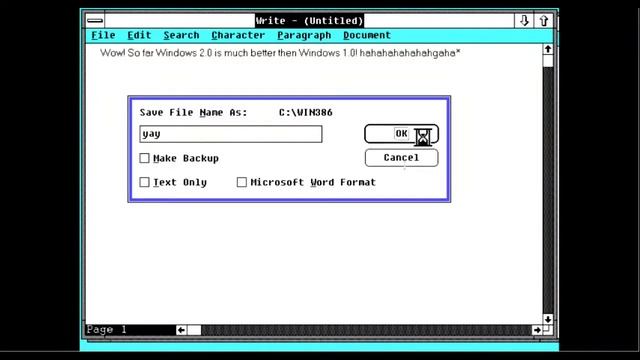Click the vertical scrollbar thumb box
Image resolution: width=640 pixels, height=360 pixels.
click(548, 61)
